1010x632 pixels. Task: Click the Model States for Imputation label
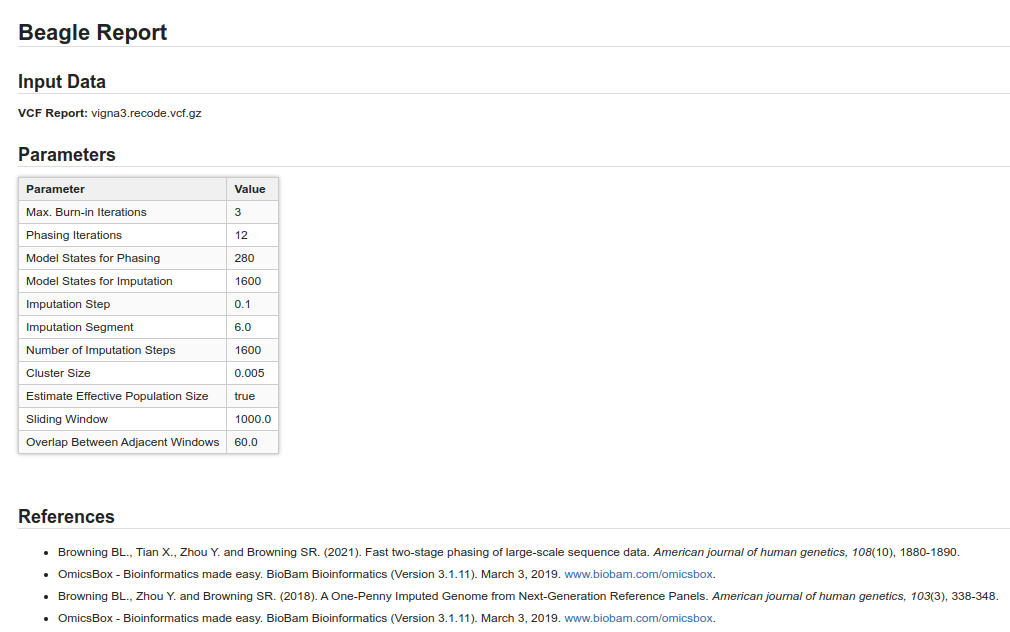click(99, 281)
